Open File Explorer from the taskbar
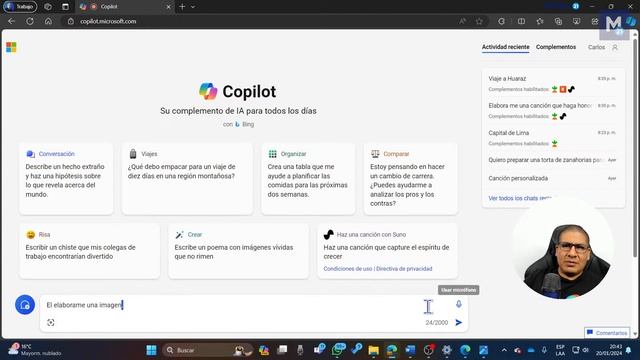 click(373, 350)
